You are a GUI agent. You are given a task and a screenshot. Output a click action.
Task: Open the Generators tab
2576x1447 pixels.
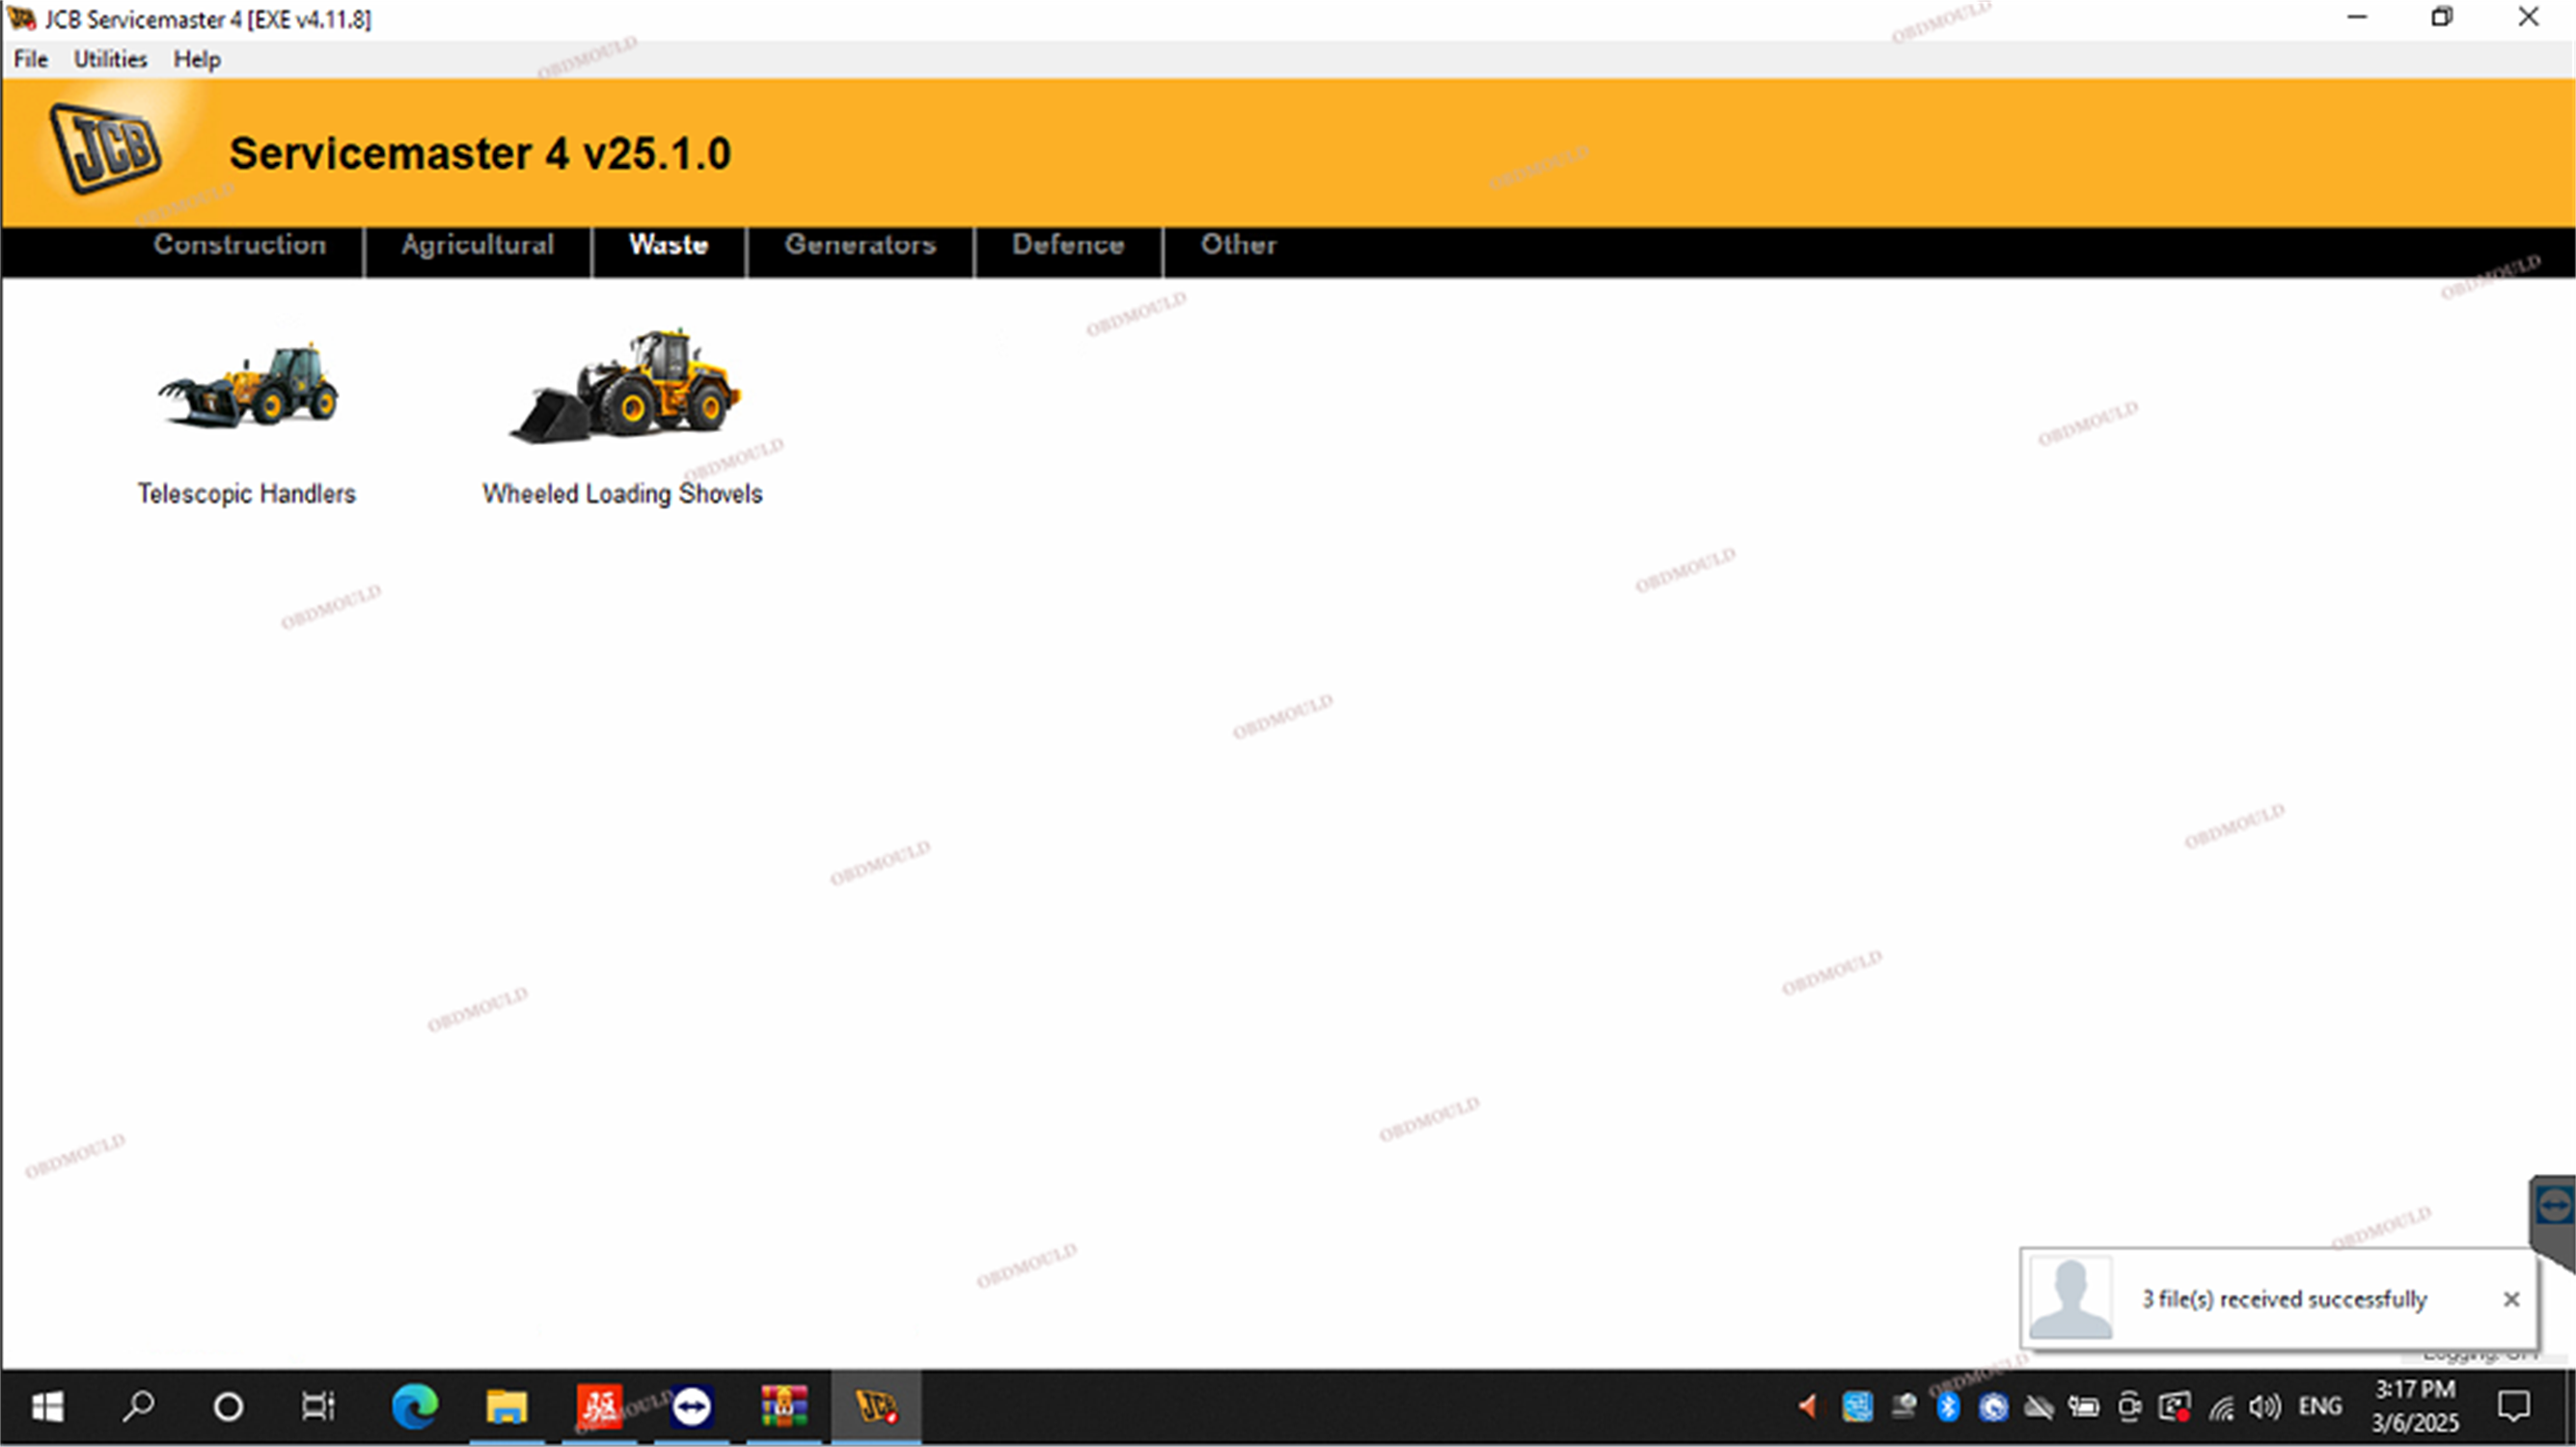[860, 245]
